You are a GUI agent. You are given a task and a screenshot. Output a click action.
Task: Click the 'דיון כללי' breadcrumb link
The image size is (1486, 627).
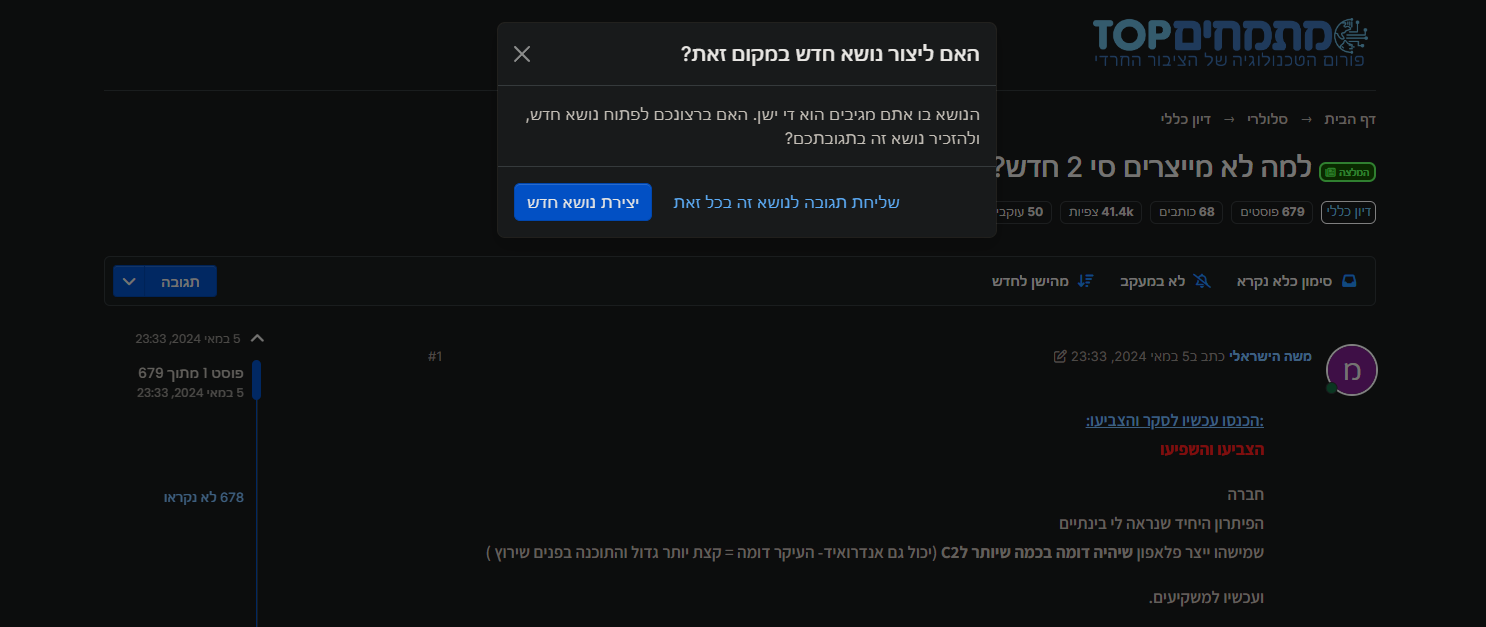coord(1186,119)
